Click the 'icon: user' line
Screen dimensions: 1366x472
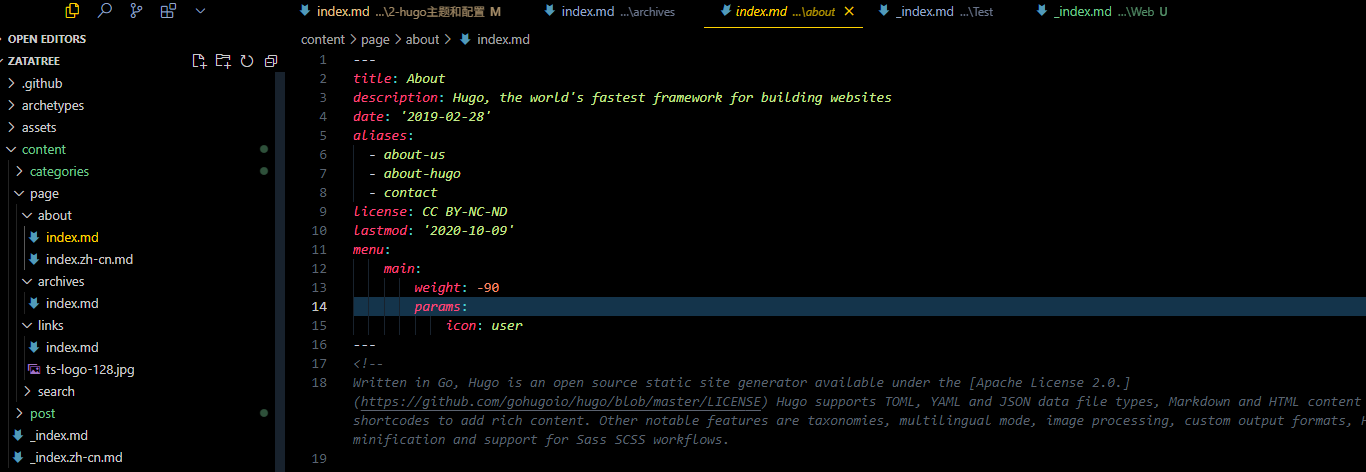click(x=484, y=325)
